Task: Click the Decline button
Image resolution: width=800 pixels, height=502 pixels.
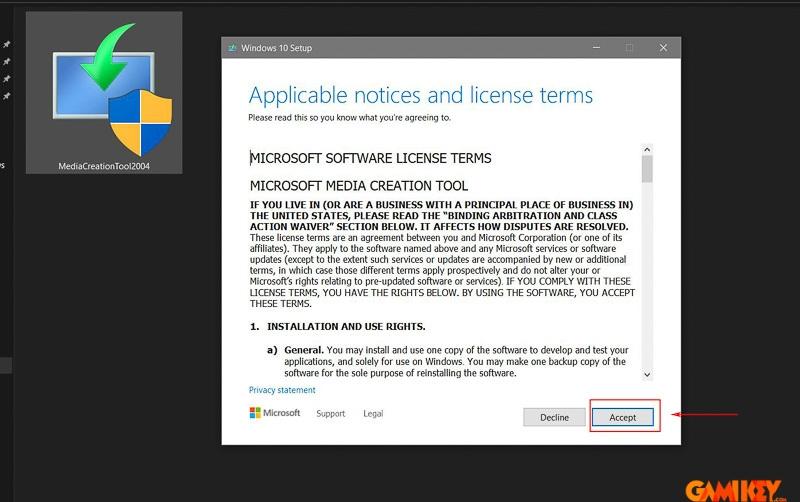Action: click(554, 417)
